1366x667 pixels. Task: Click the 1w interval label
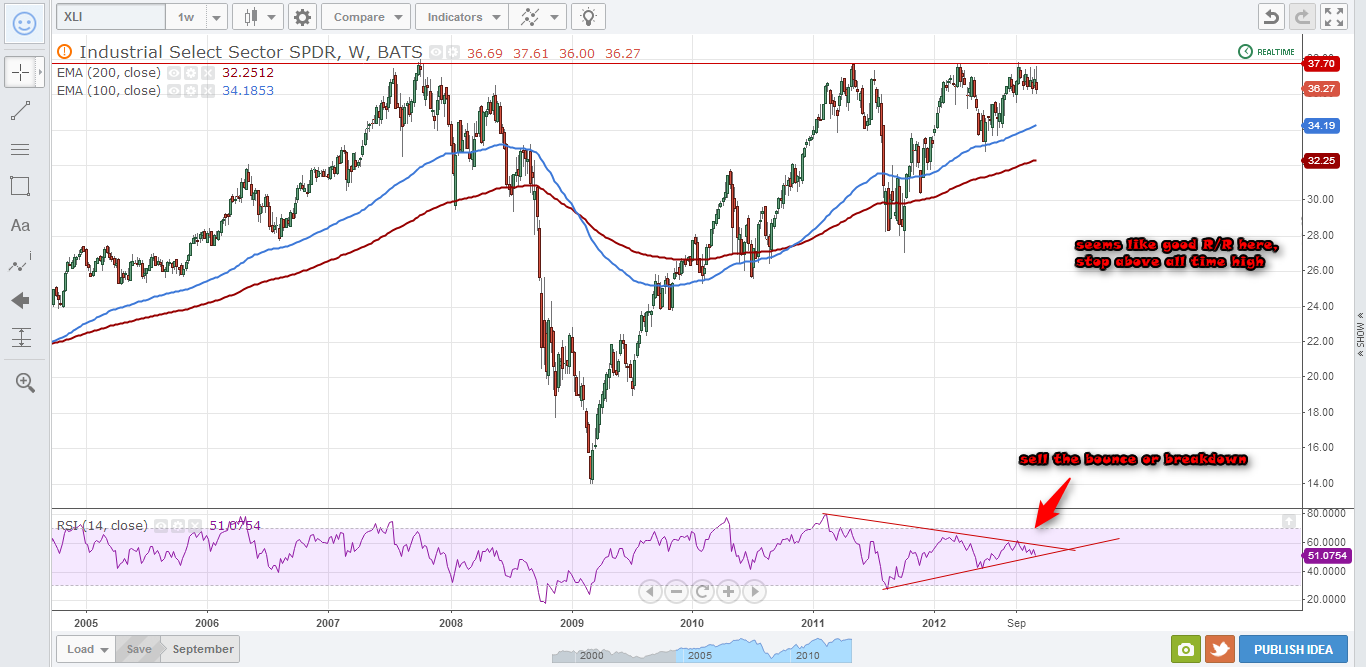click(186, 17)
